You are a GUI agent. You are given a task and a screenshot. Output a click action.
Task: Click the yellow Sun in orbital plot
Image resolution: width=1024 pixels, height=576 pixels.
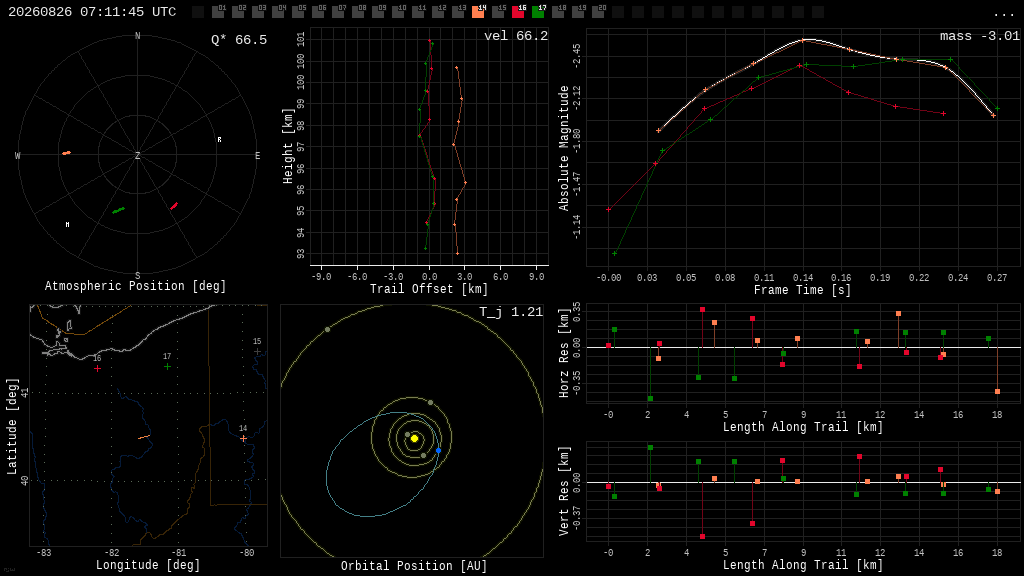(x=414, y=438)
